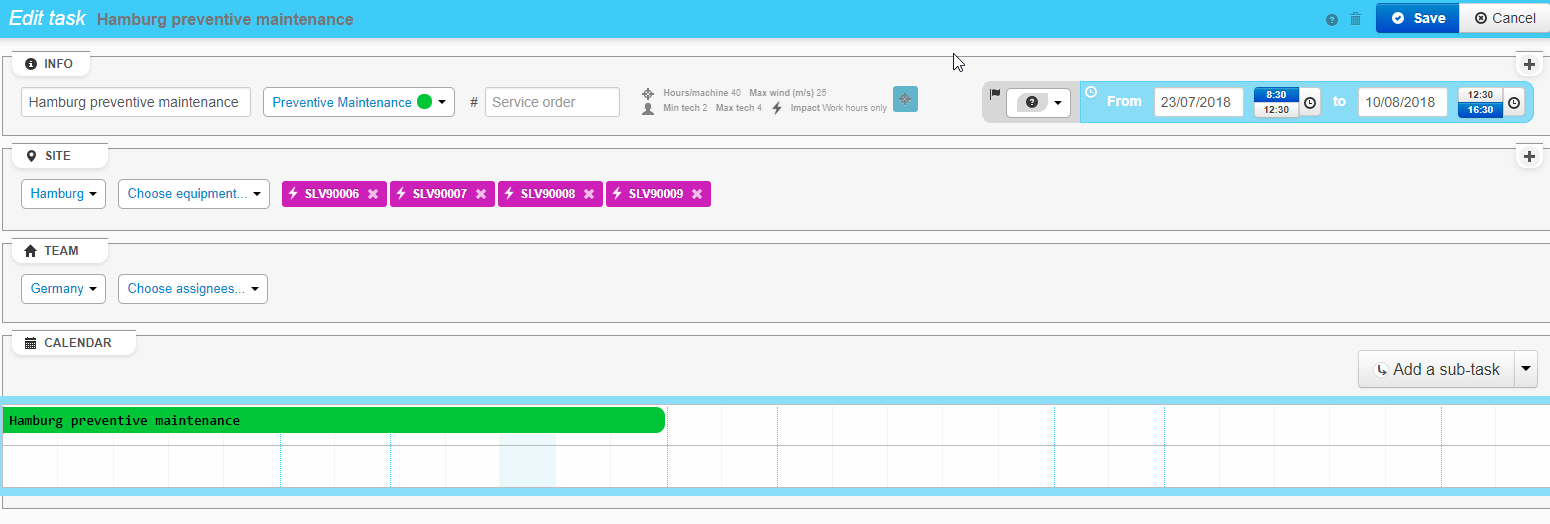Open the Preventive Maintenance type dropdown
1550x524 pixels.
(358, 102)
